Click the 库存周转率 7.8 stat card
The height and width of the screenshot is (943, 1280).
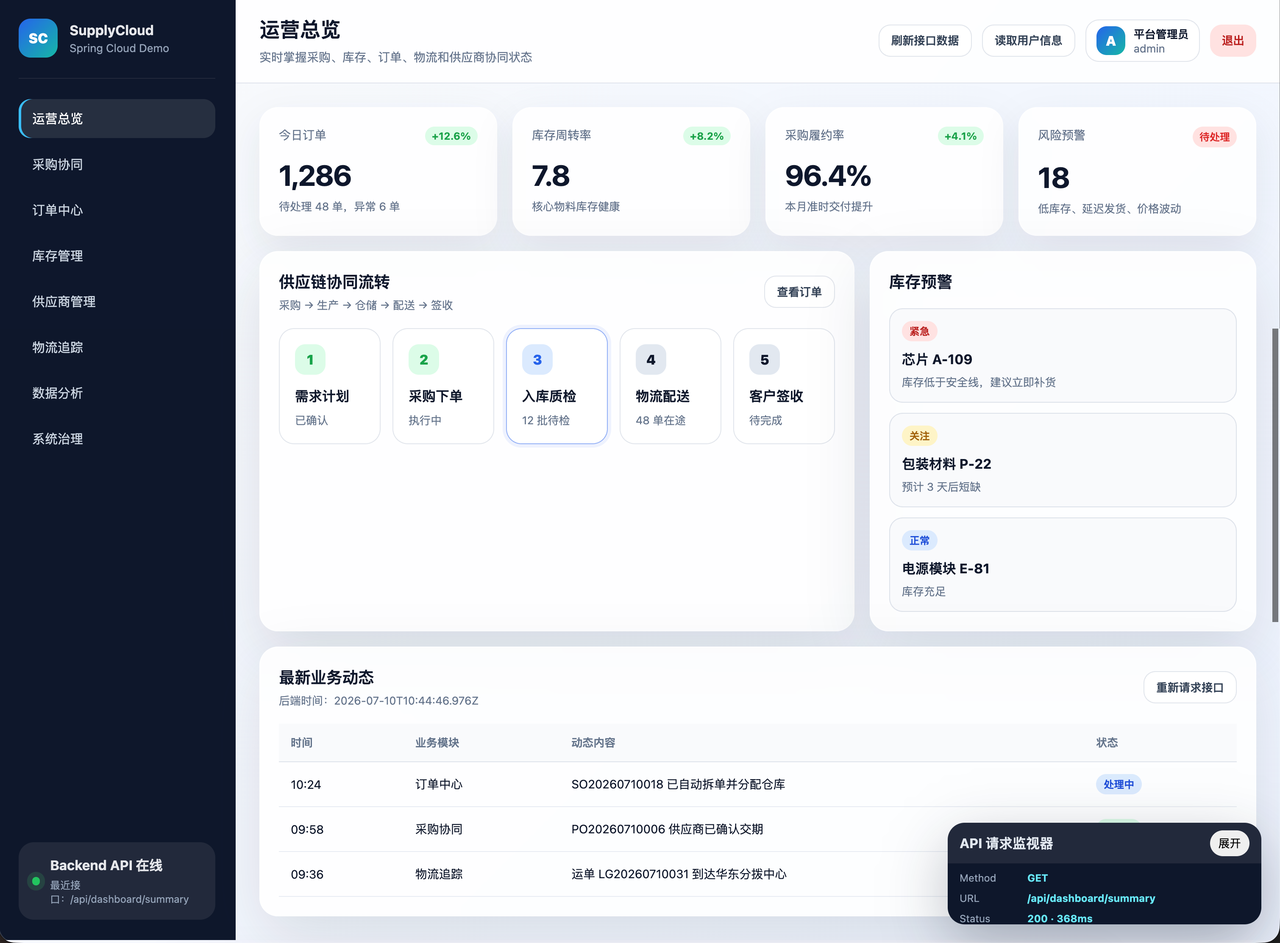pos(631,172)
